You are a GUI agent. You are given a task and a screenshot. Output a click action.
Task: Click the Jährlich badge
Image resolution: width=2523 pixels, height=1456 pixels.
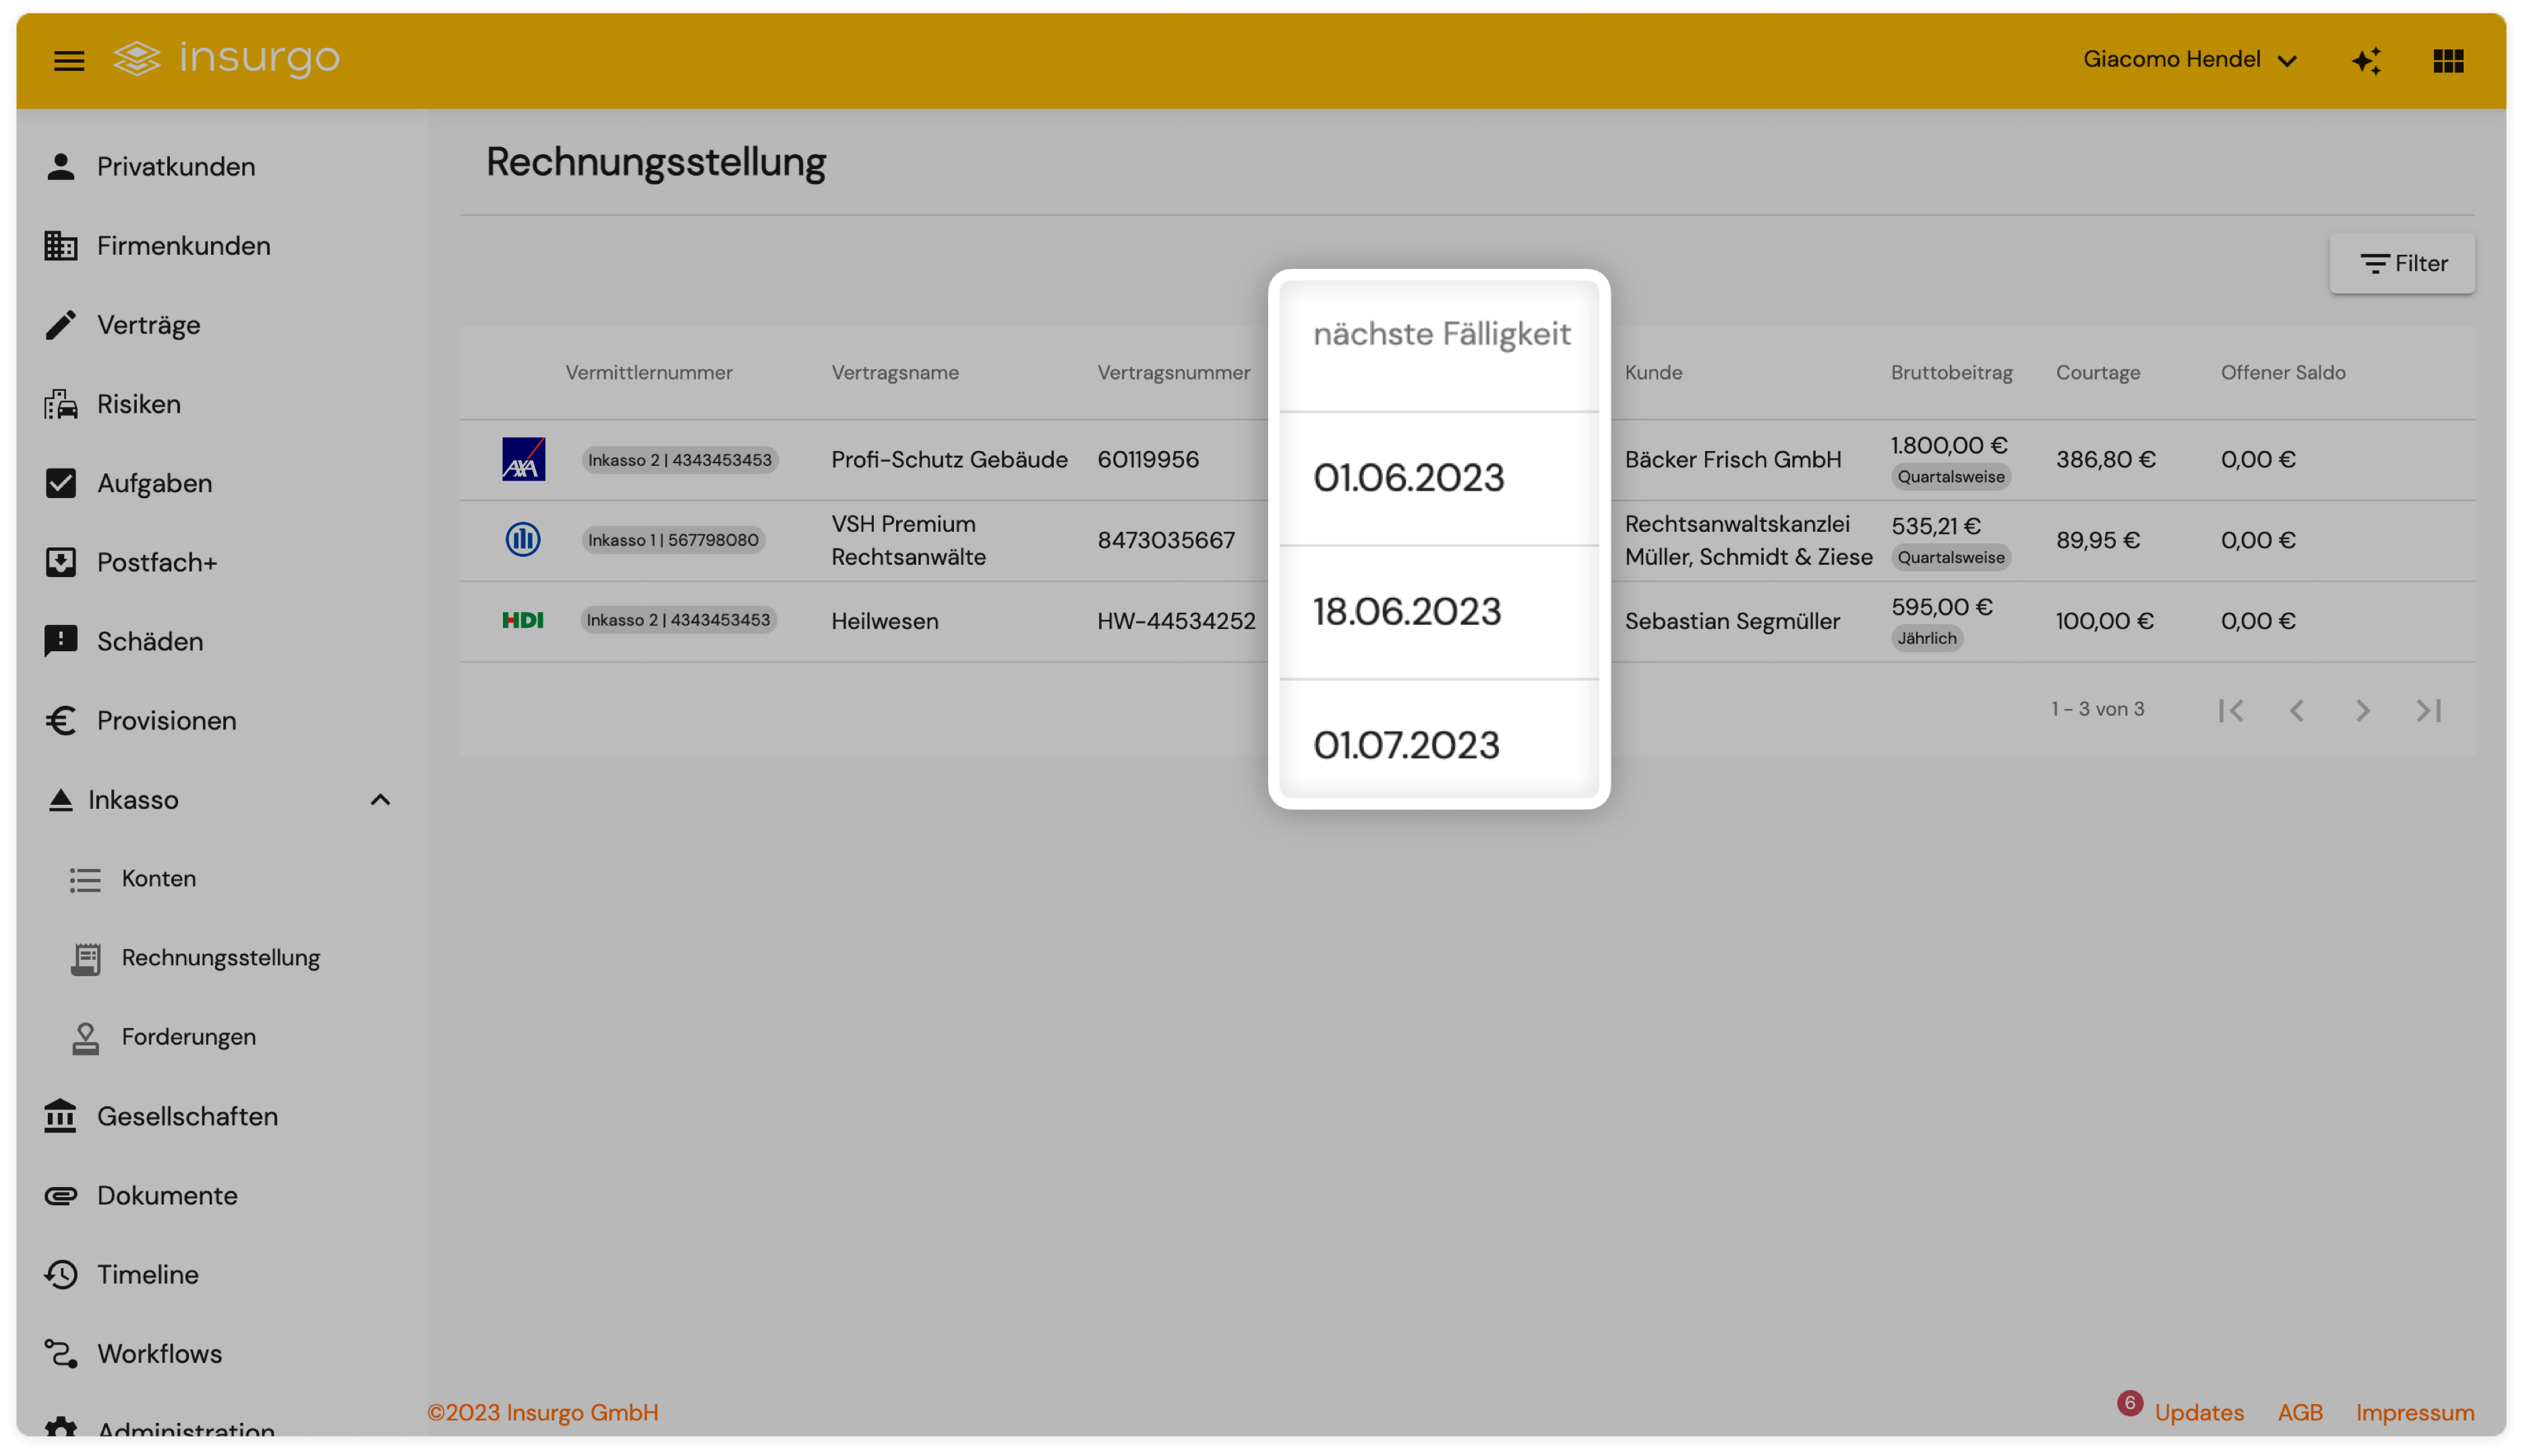click(1926, 638)
